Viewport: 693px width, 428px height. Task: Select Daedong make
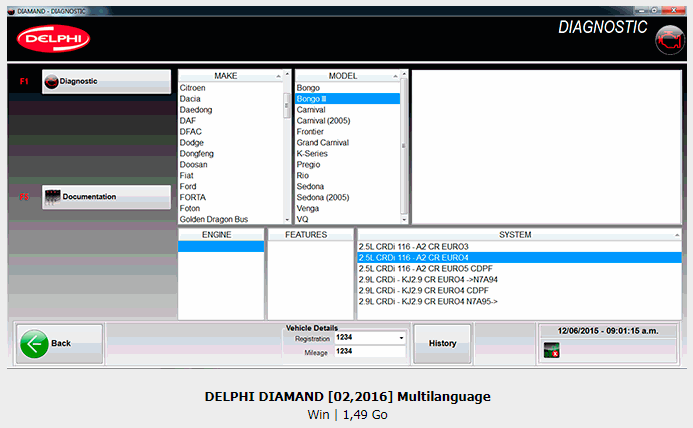[x=230, y=110]
